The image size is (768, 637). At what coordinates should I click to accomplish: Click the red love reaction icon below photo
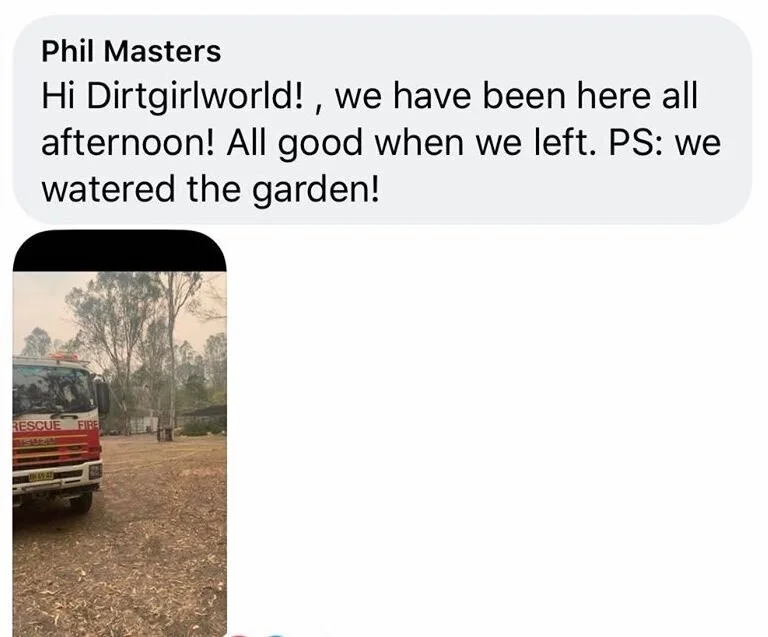pos(239,635)
